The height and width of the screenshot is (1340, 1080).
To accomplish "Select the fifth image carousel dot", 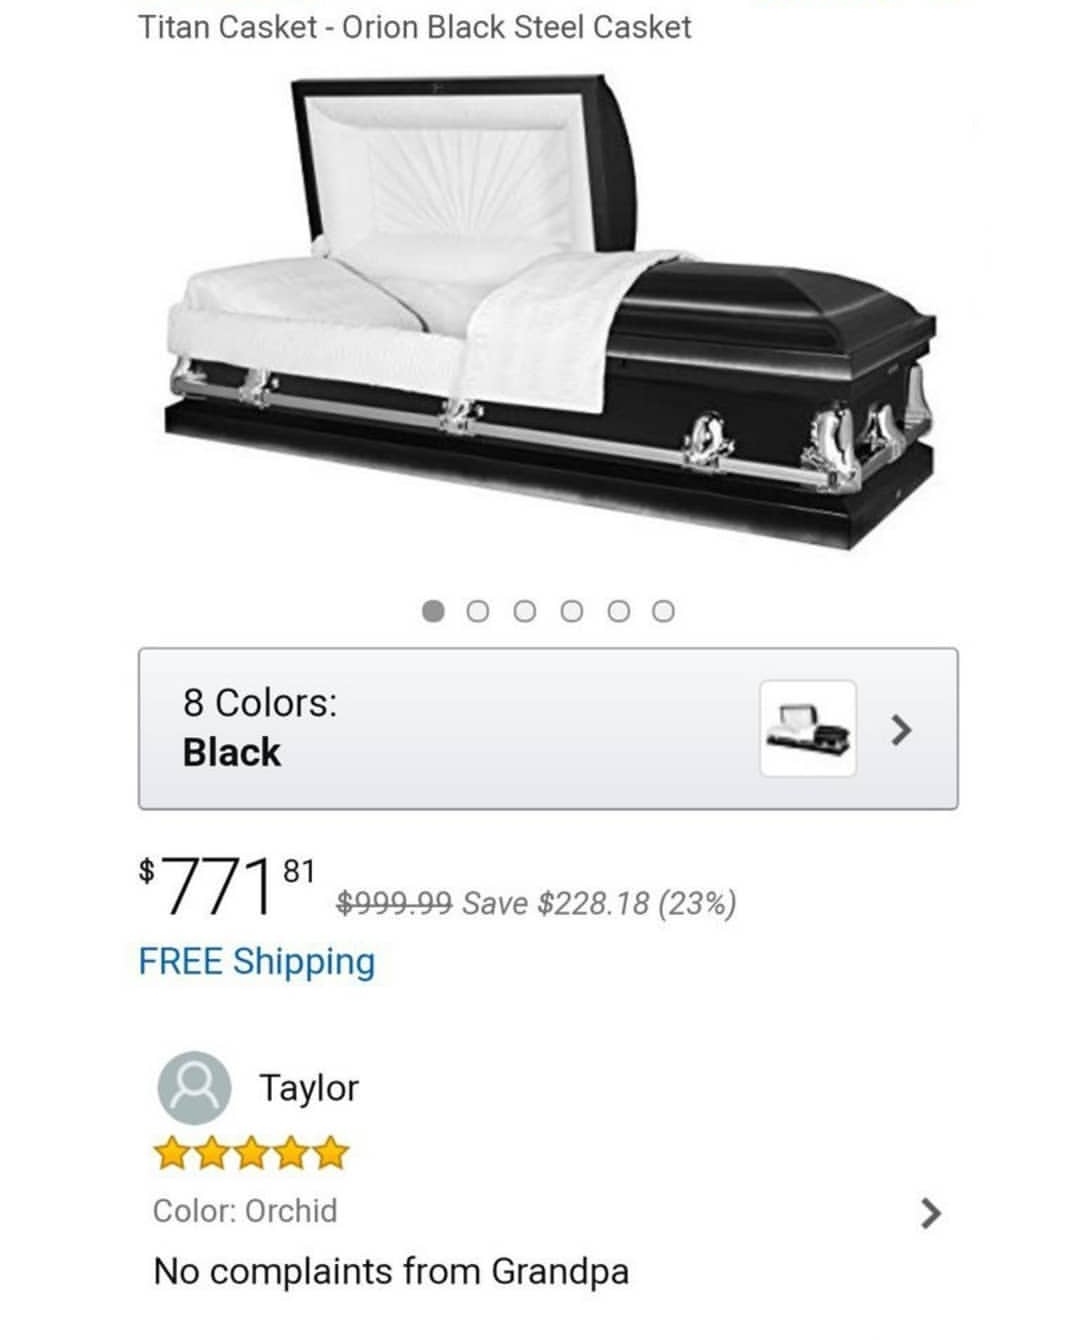I will 618,611.
